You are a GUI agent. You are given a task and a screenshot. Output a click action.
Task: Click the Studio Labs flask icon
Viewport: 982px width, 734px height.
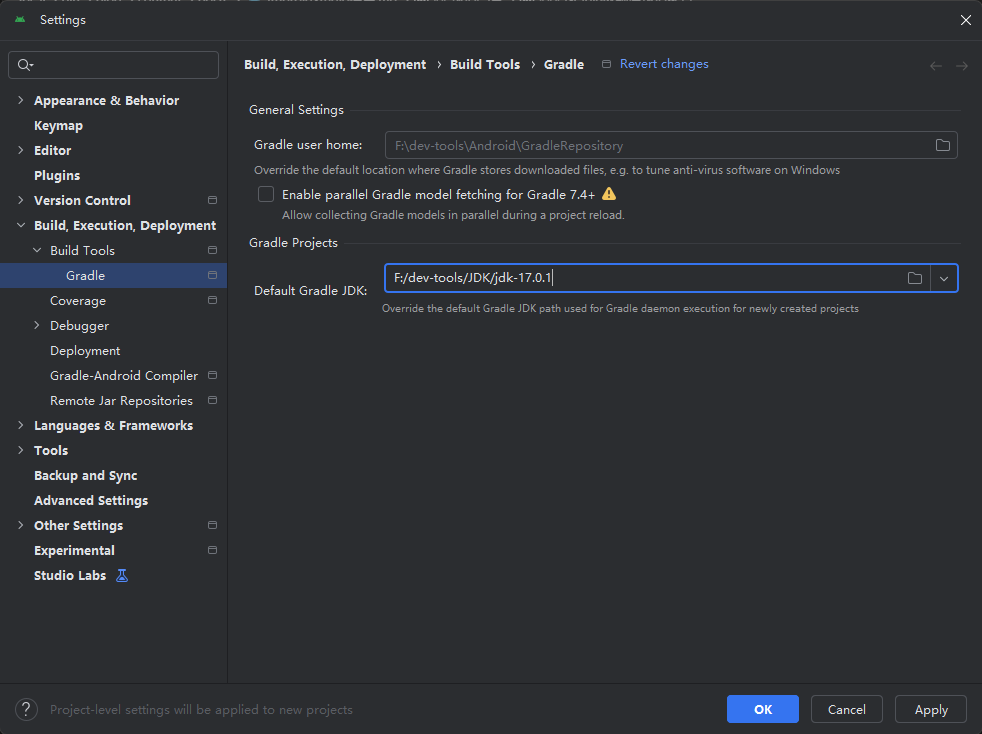coord(122,576)
